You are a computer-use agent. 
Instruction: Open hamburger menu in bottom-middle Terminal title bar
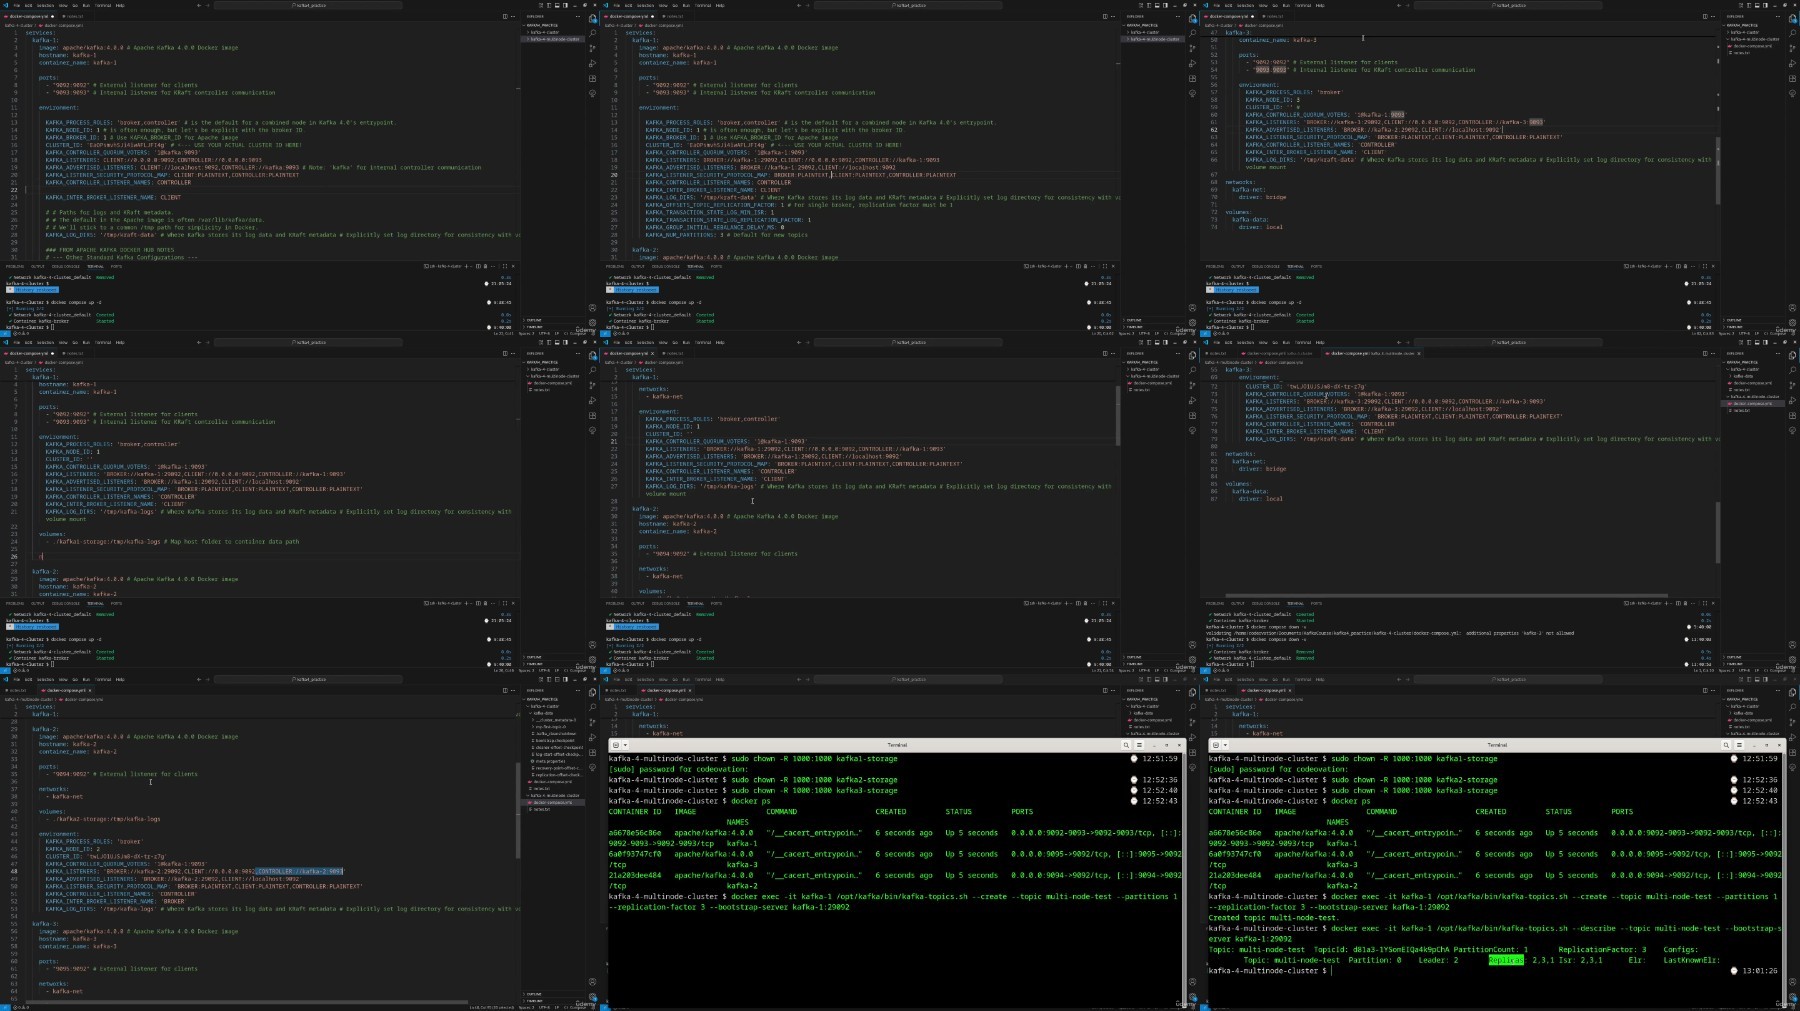[x=1139, y=745]
